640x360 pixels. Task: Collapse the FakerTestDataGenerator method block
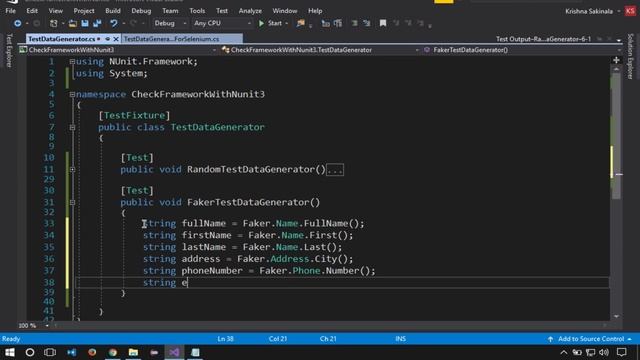pyautogui.click(x=72, y=202)
